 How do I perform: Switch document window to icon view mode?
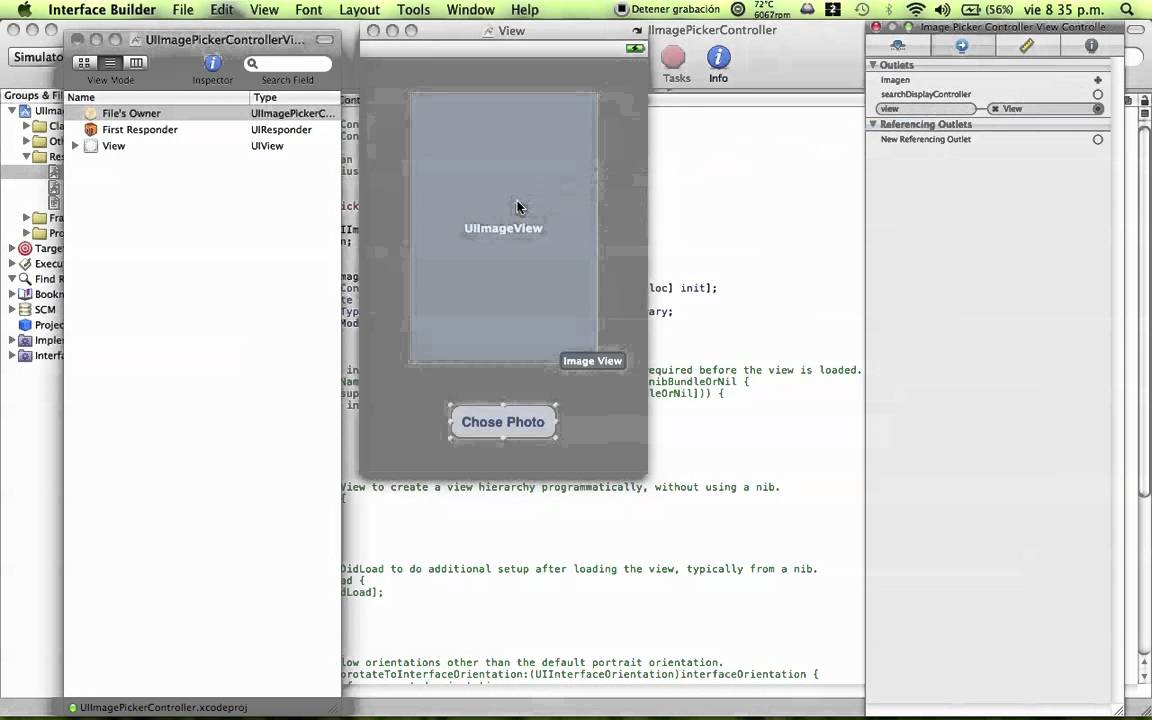(84, 63)
